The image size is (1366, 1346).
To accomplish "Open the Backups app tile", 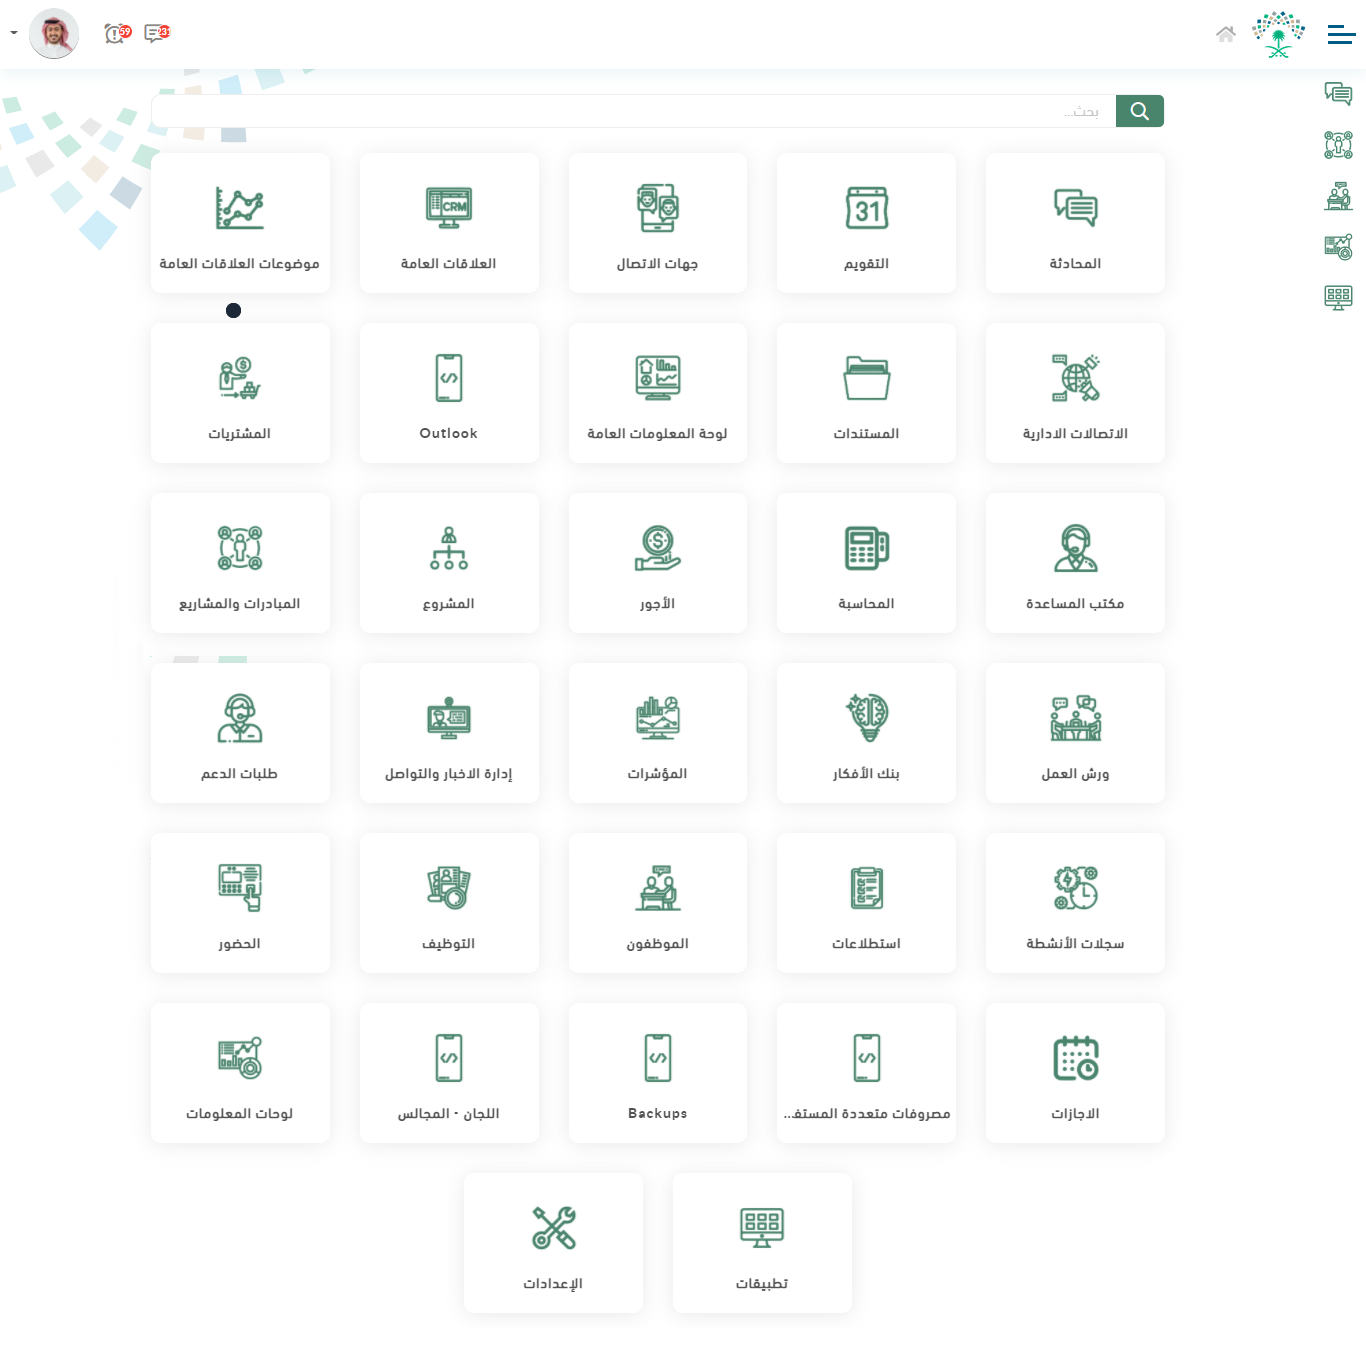I will point(657,1073).
